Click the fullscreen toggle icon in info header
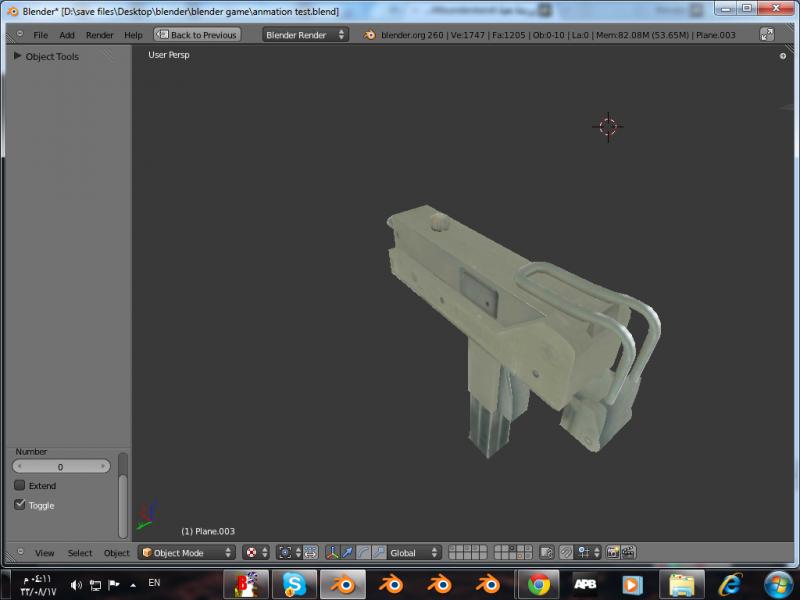Screen dimensions: 800x600 click(x=767, y=34)
